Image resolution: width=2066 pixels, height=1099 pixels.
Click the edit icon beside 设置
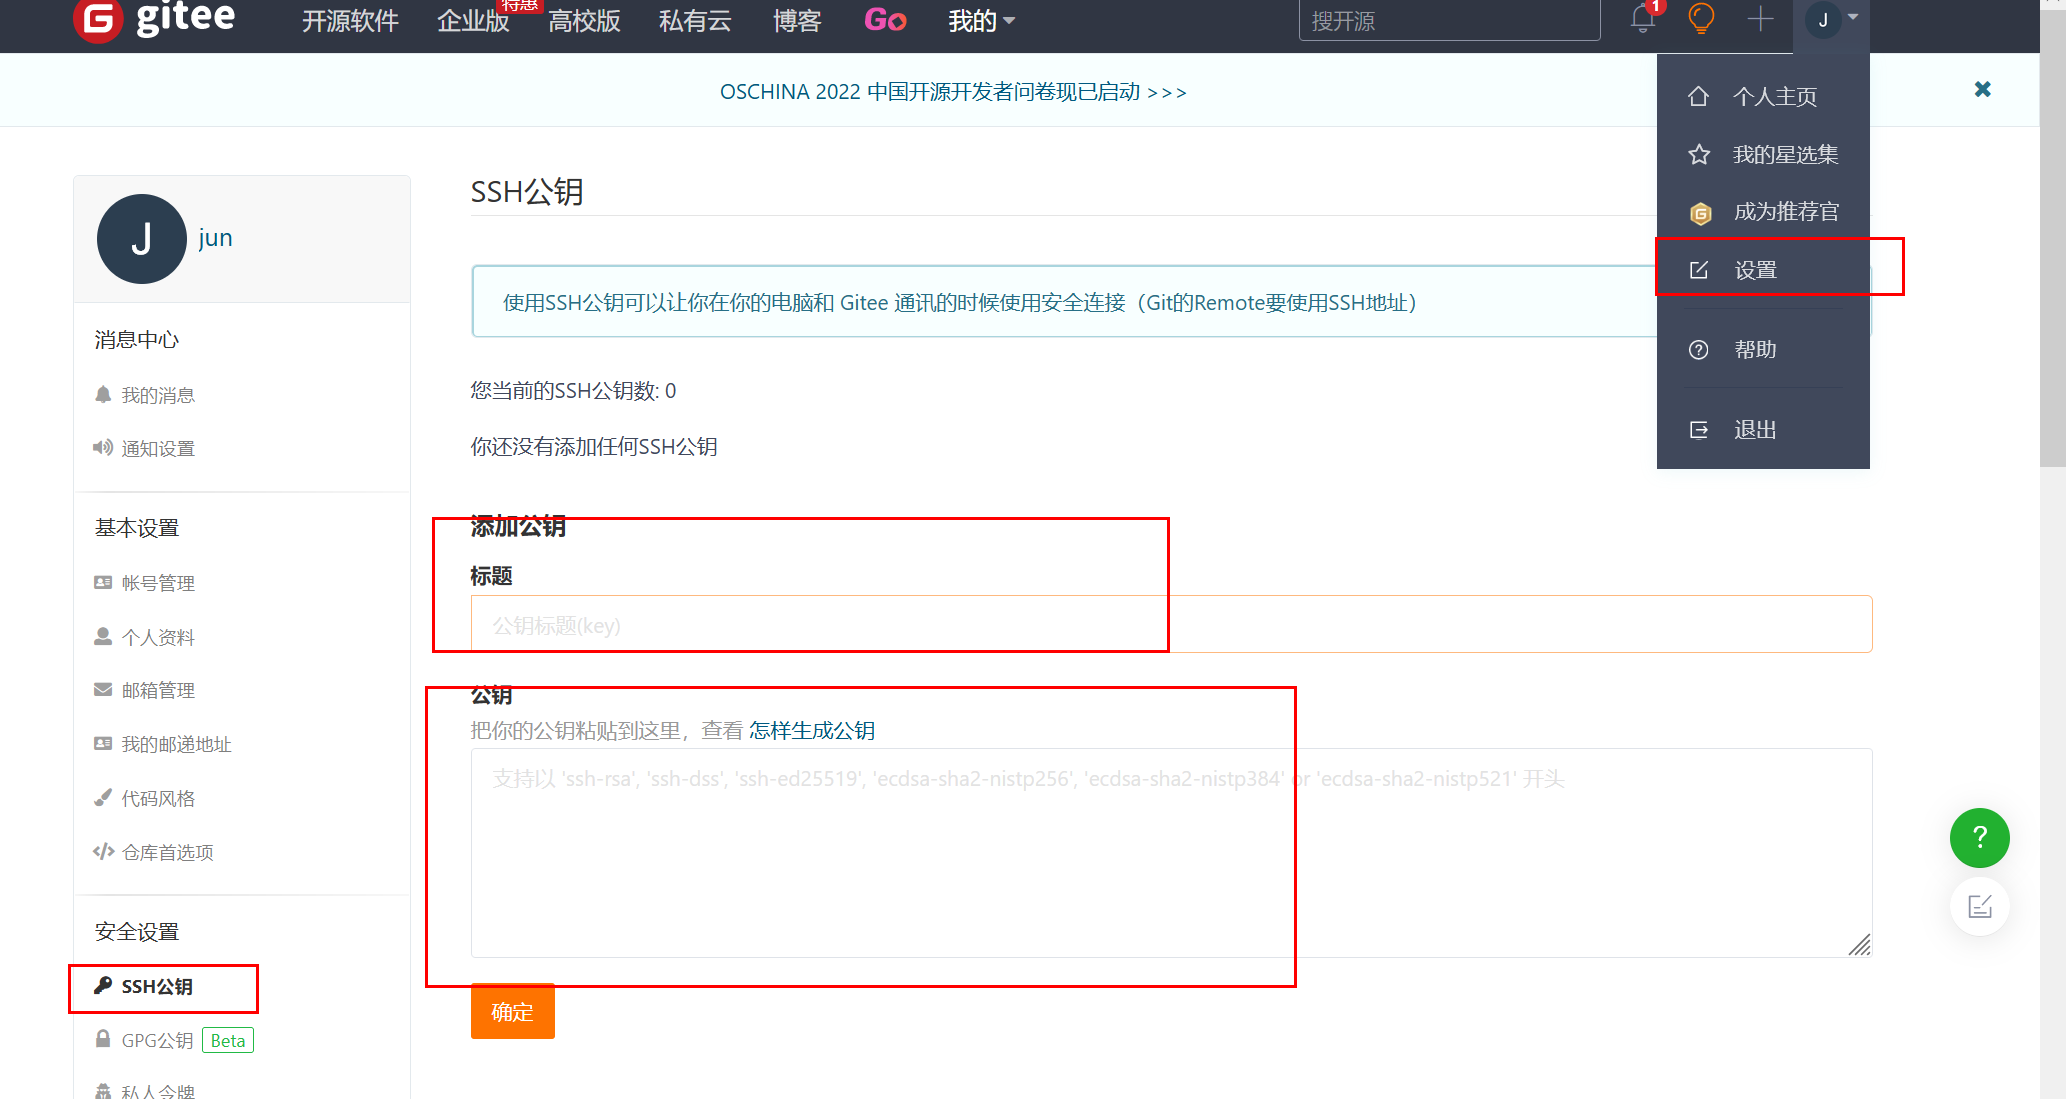pos(1698,270)
